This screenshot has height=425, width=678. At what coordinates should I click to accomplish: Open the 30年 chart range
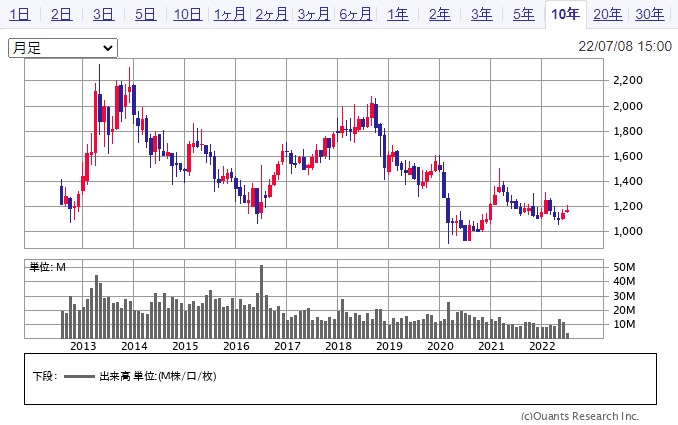(649, 14)
